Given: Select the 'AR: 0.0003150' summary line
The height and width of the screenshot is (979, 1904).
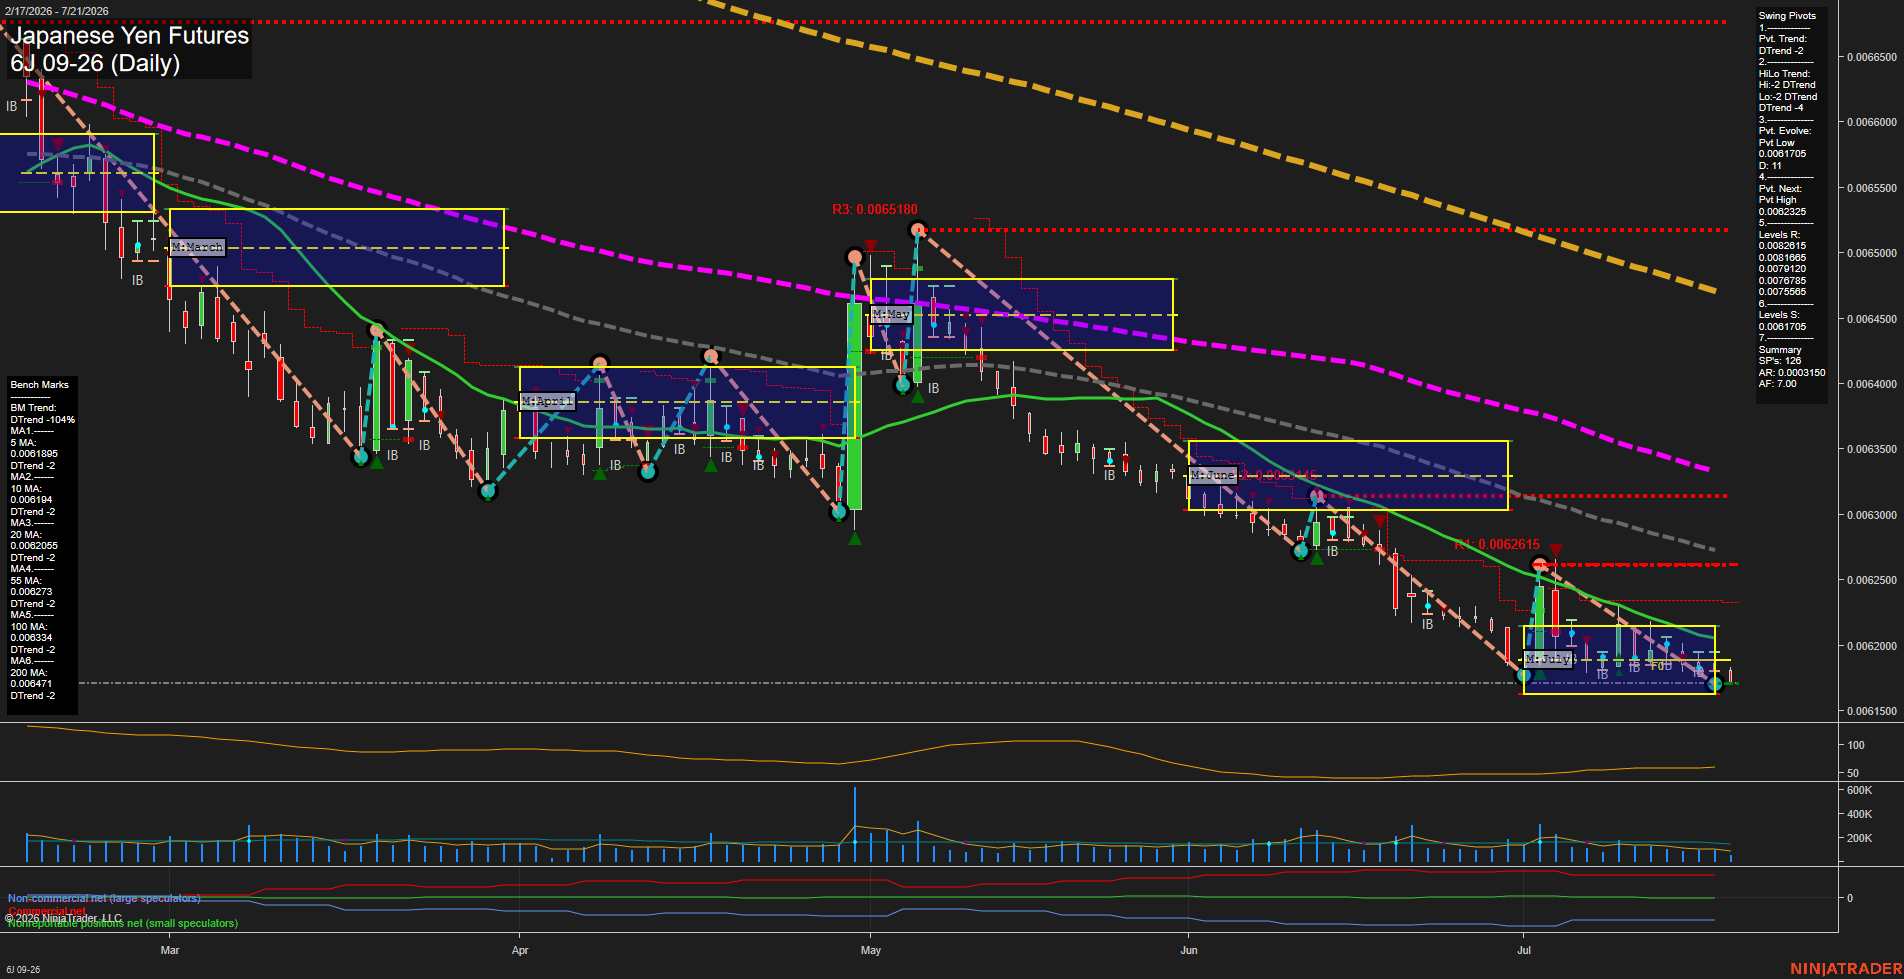Looking at the screenshot, I should [1792, 373].
